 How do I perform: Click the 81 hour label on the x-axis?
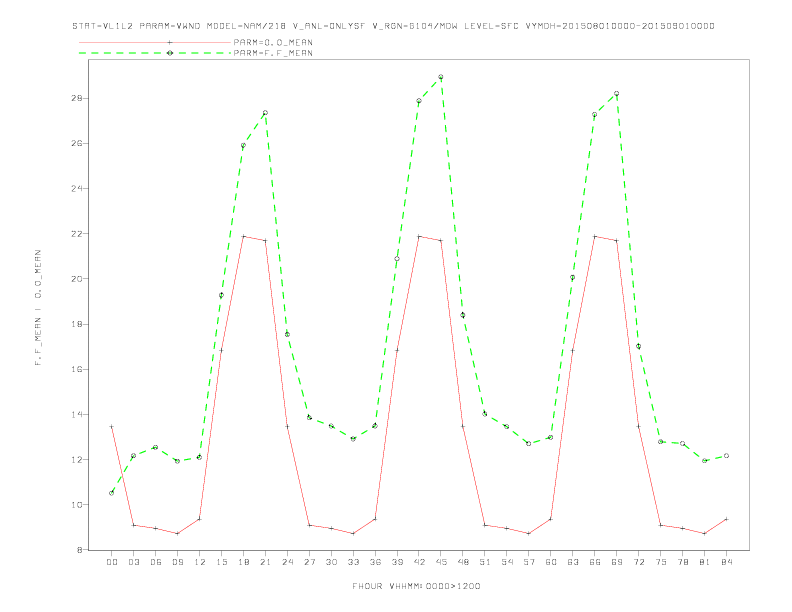click(705, 562)
